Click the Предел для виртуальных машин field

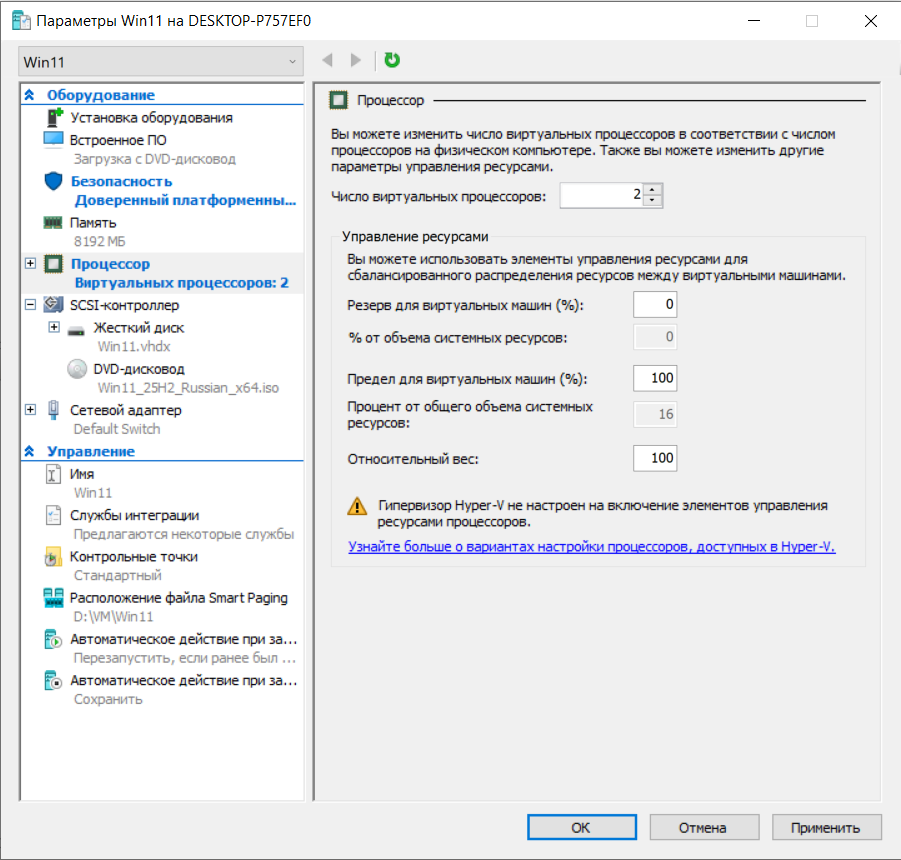pos(655,378)
